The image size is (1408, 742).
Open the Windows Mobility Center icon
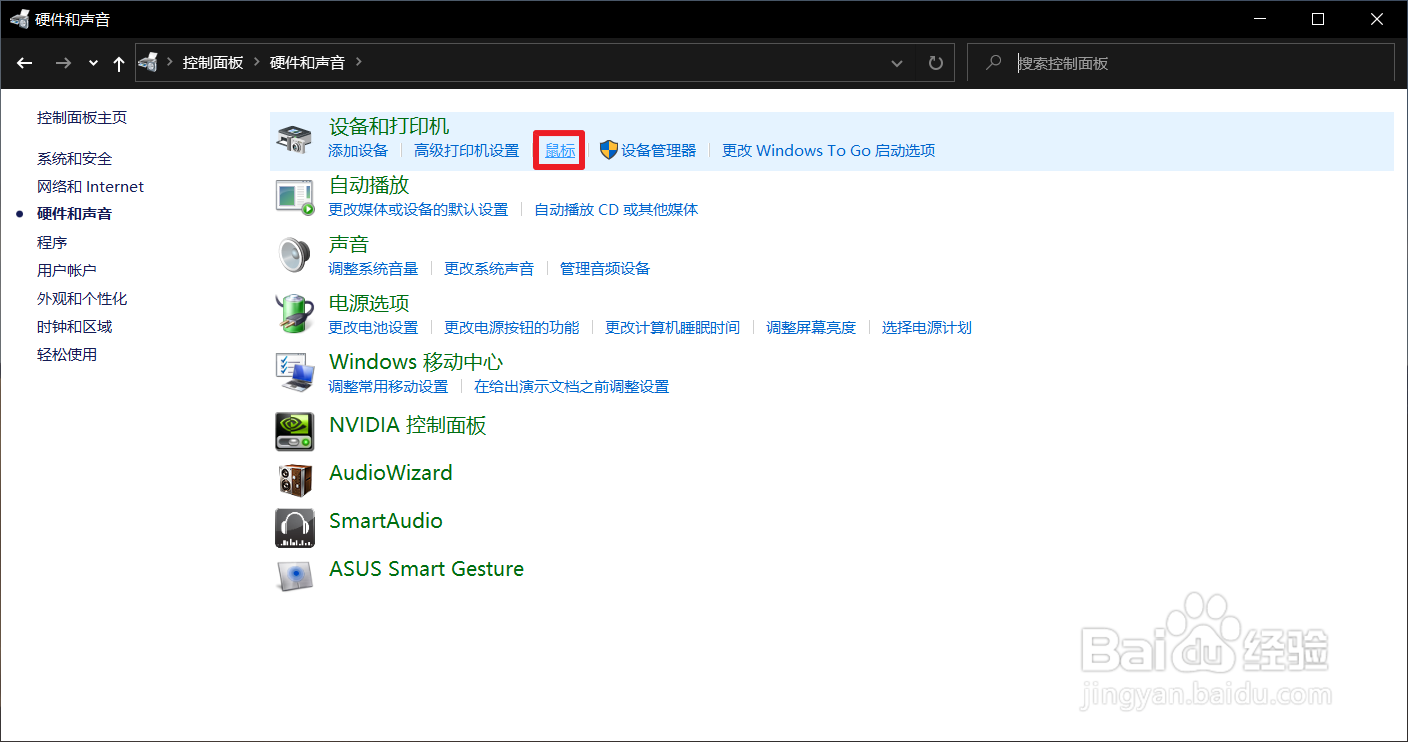tap(295, 373)
